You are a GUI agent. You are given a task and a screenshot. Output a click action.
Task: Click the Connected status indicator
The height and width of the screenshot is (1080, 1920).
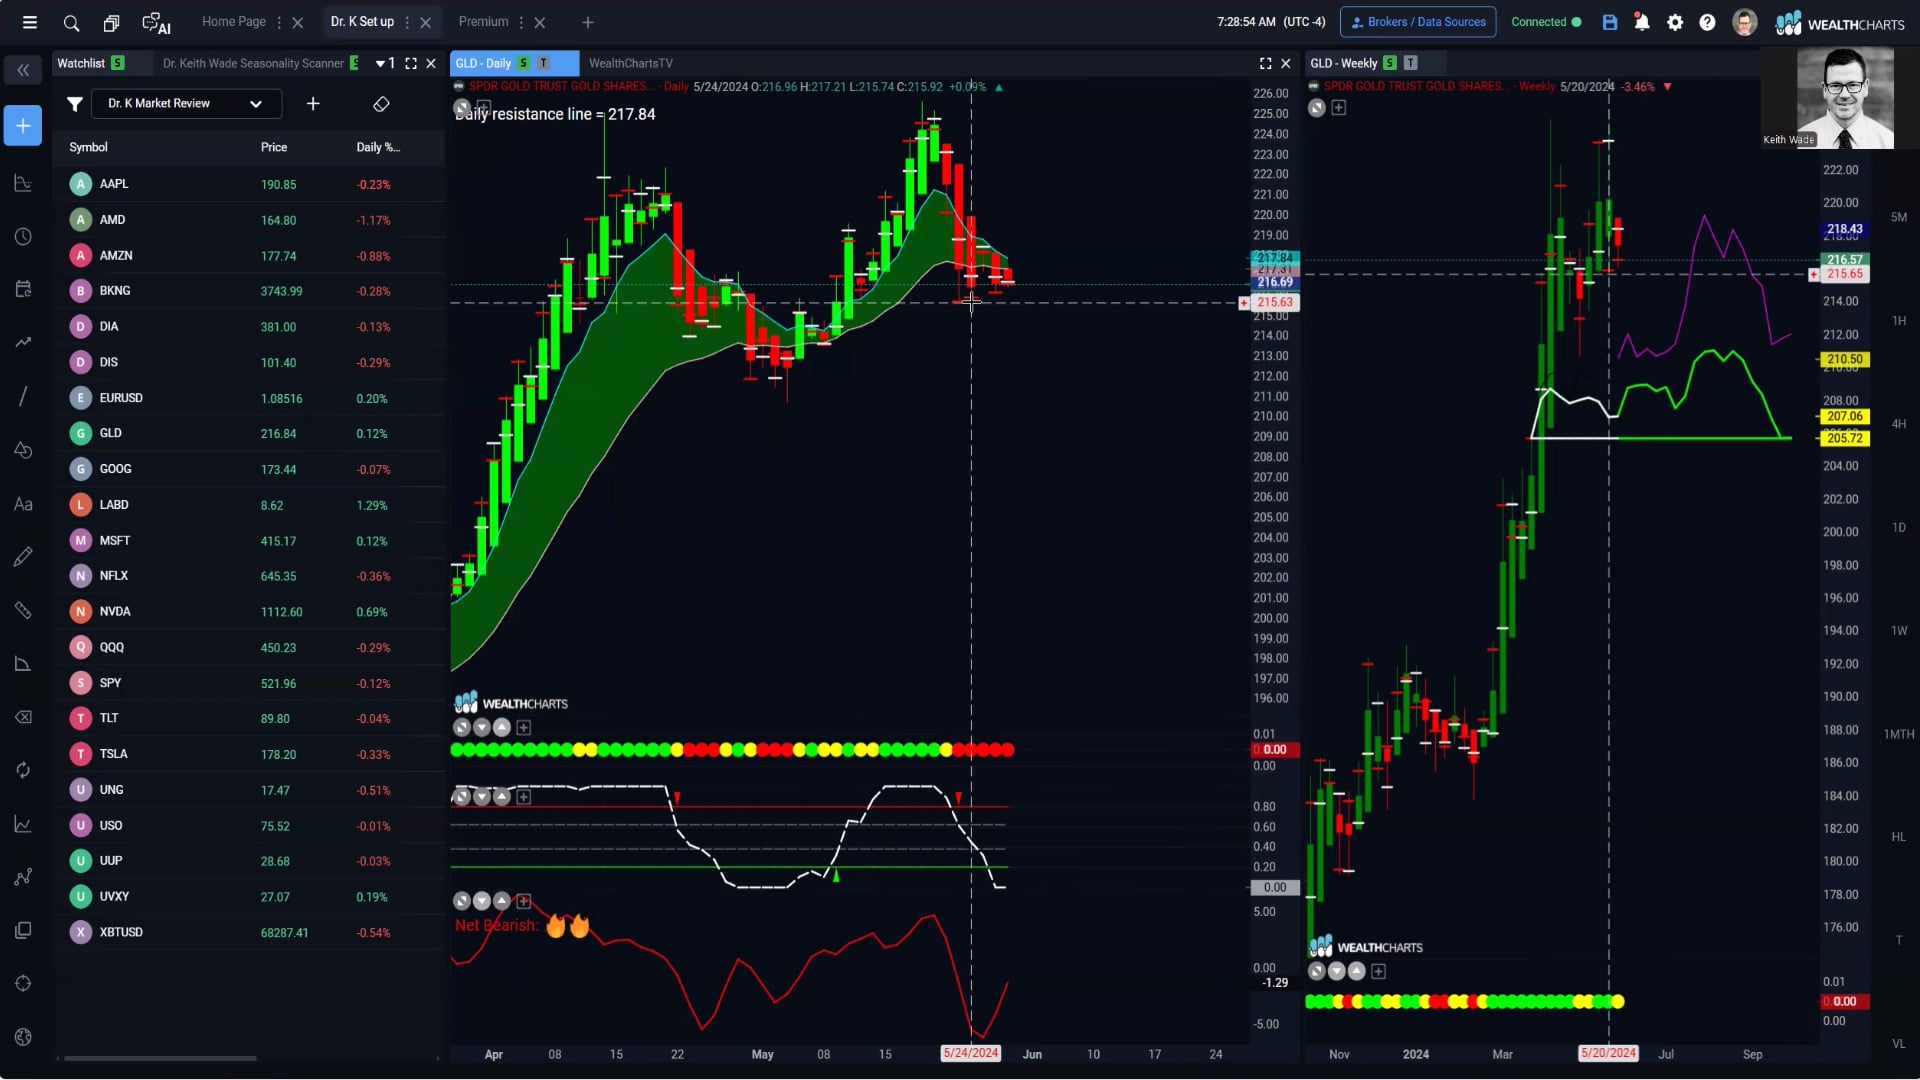pyautogui.click(x=1546, y=22)
